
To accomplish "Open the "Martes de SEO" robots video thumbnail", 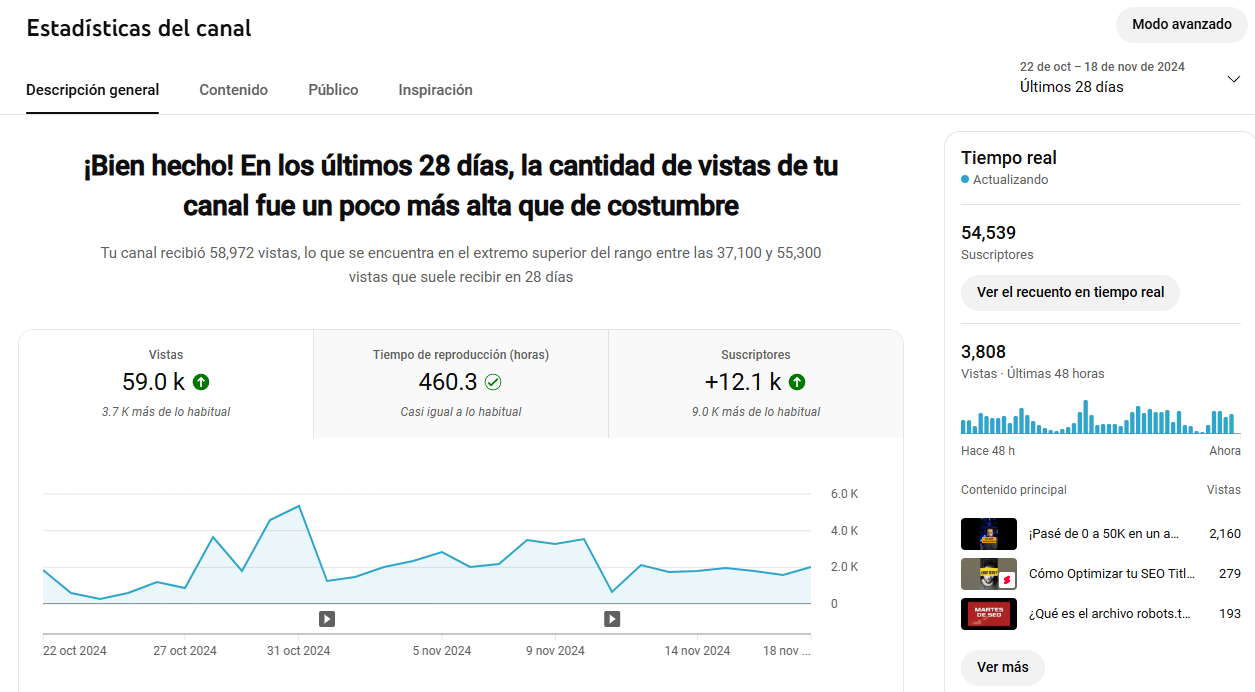I will 988,614.
